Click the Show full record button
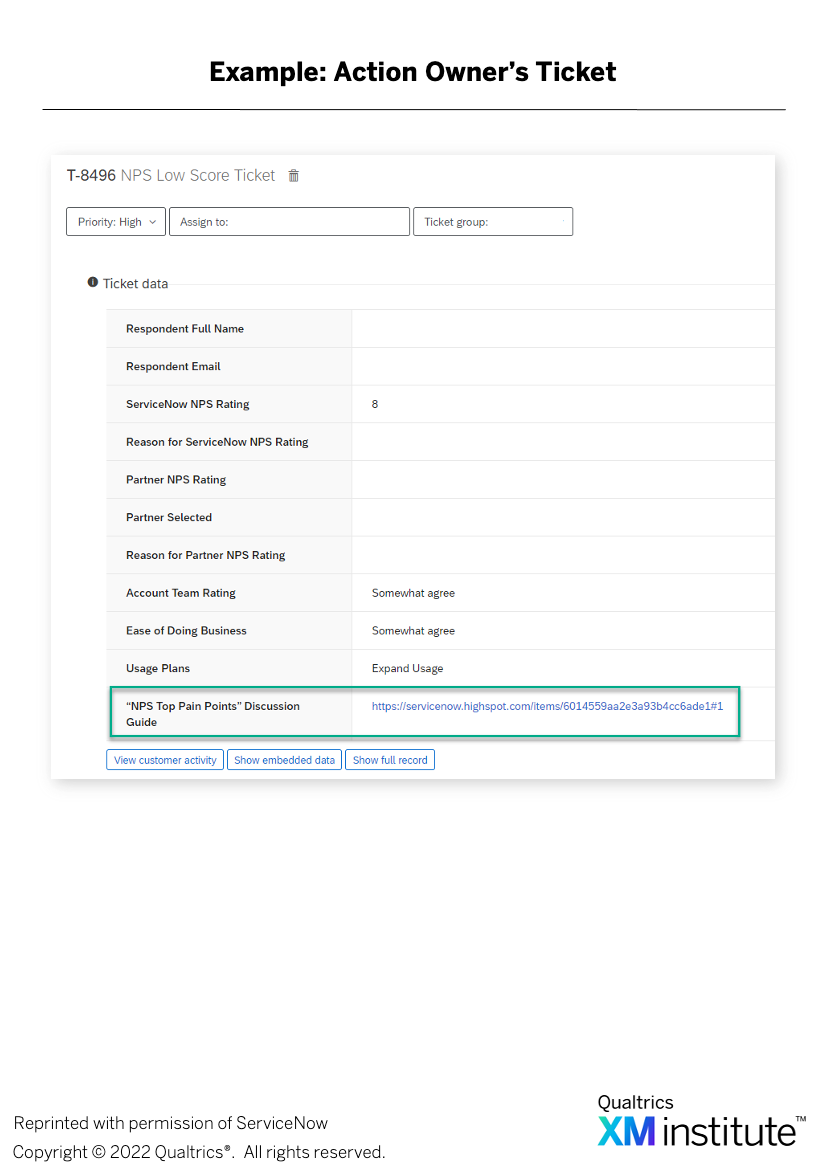 pyautogui.click(x=390, y=760)
